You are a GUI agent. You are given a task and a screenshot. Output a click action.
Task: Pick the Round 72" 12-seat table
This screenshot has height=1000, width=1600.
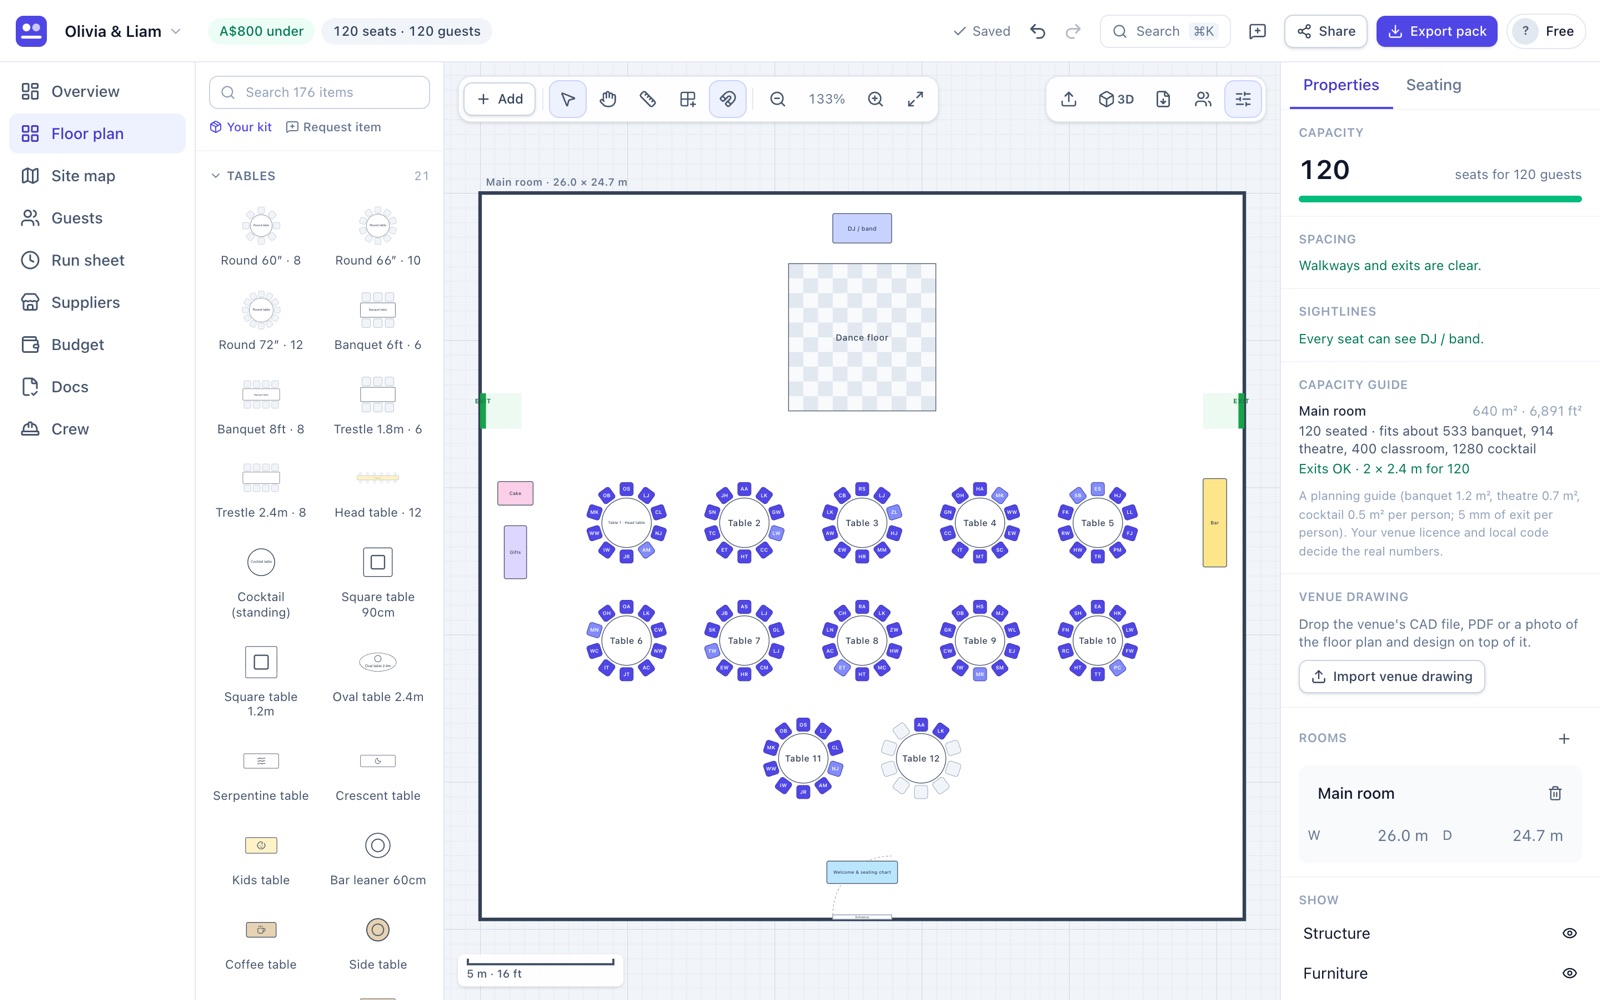point(261,320)
